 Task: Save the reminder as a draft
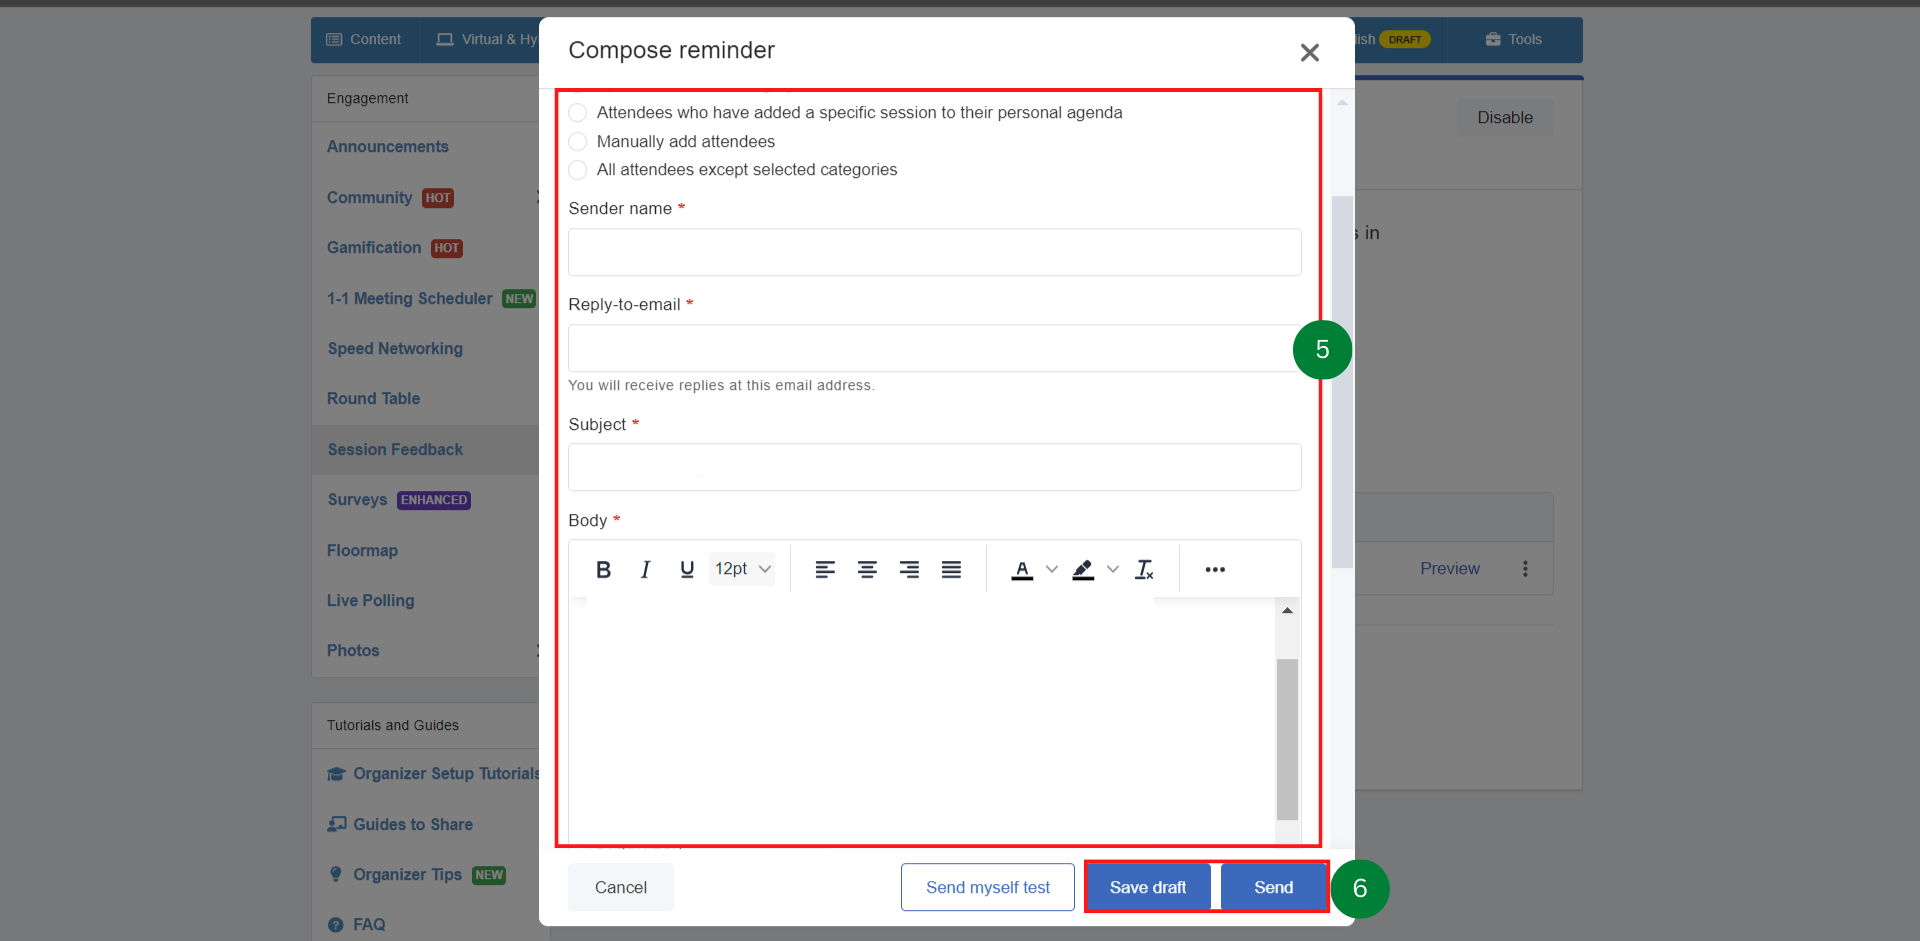pos(1148,887)
